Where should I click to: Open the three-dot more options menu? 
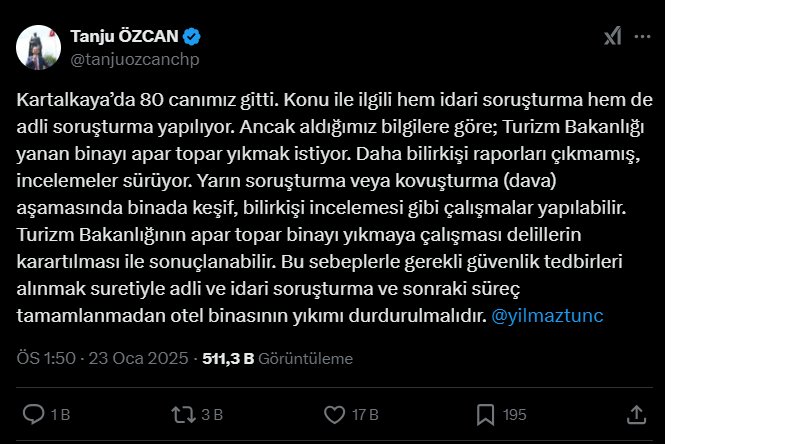tap(643, 37)
